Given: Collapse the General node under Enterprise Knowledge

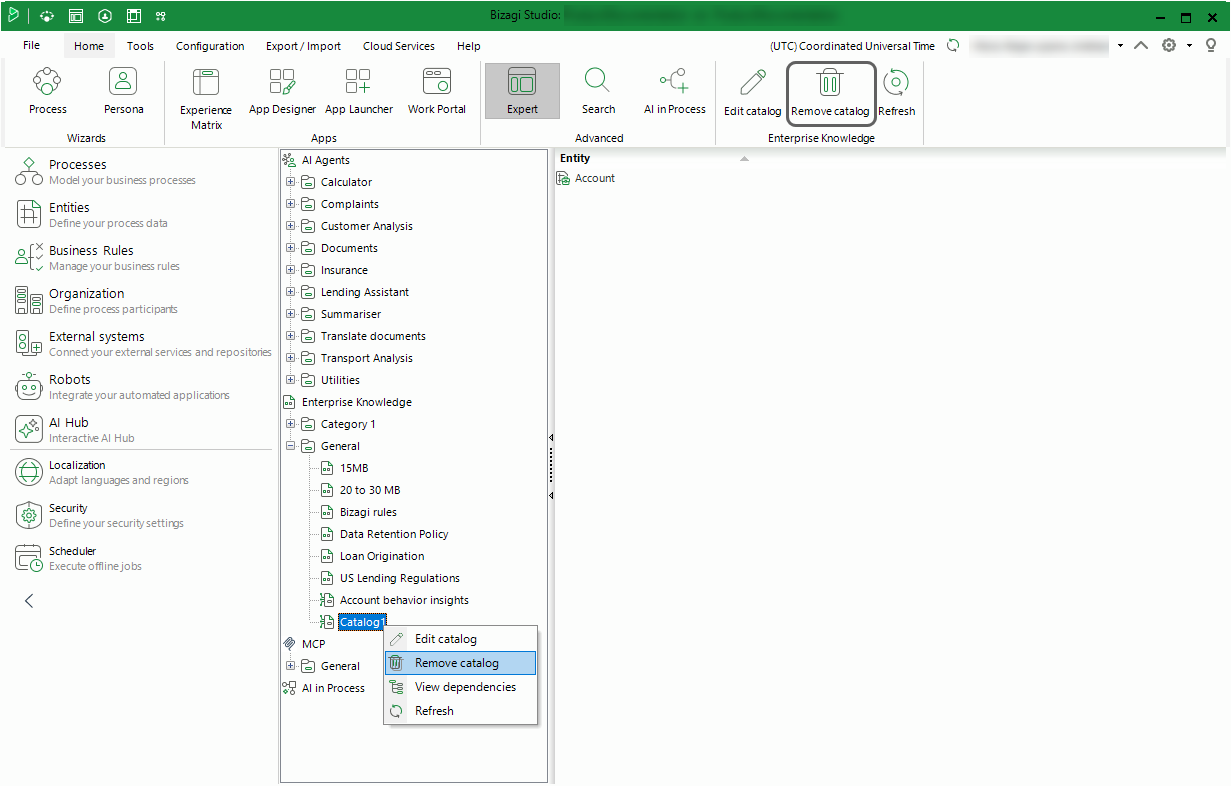Looking at the screenshot, I should [x=291, y=446].
